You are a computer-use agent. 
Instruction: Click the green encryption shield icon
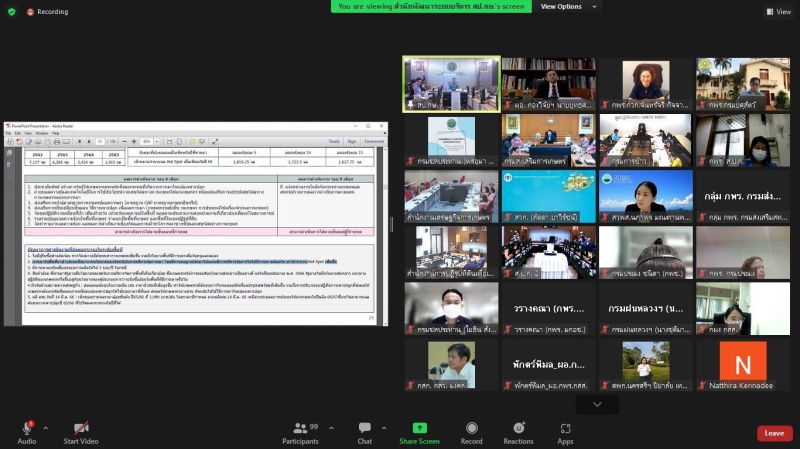[x=10, y=12]
